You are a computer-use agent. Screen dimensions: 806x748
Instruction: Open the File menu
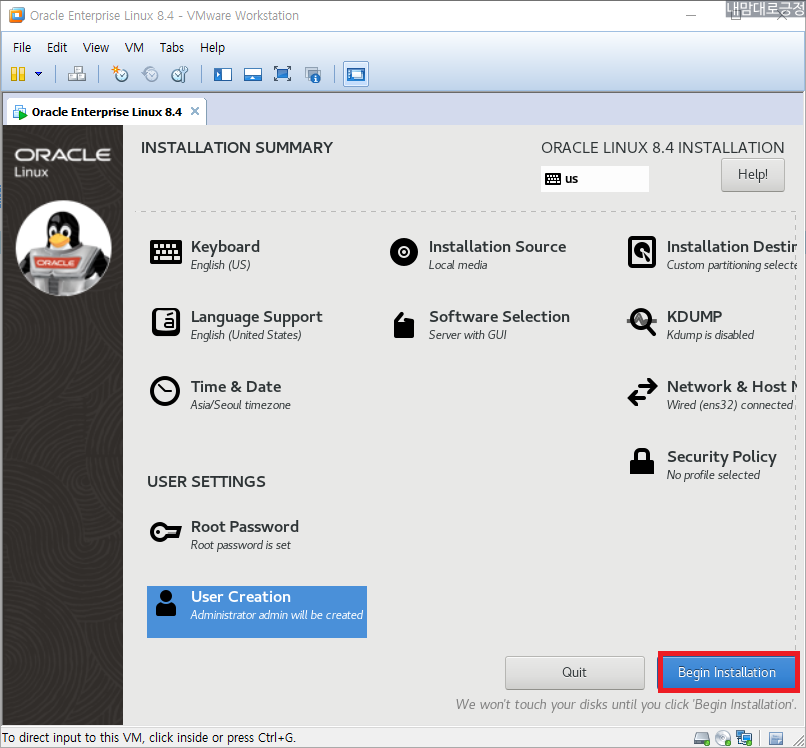click(22, 48)
